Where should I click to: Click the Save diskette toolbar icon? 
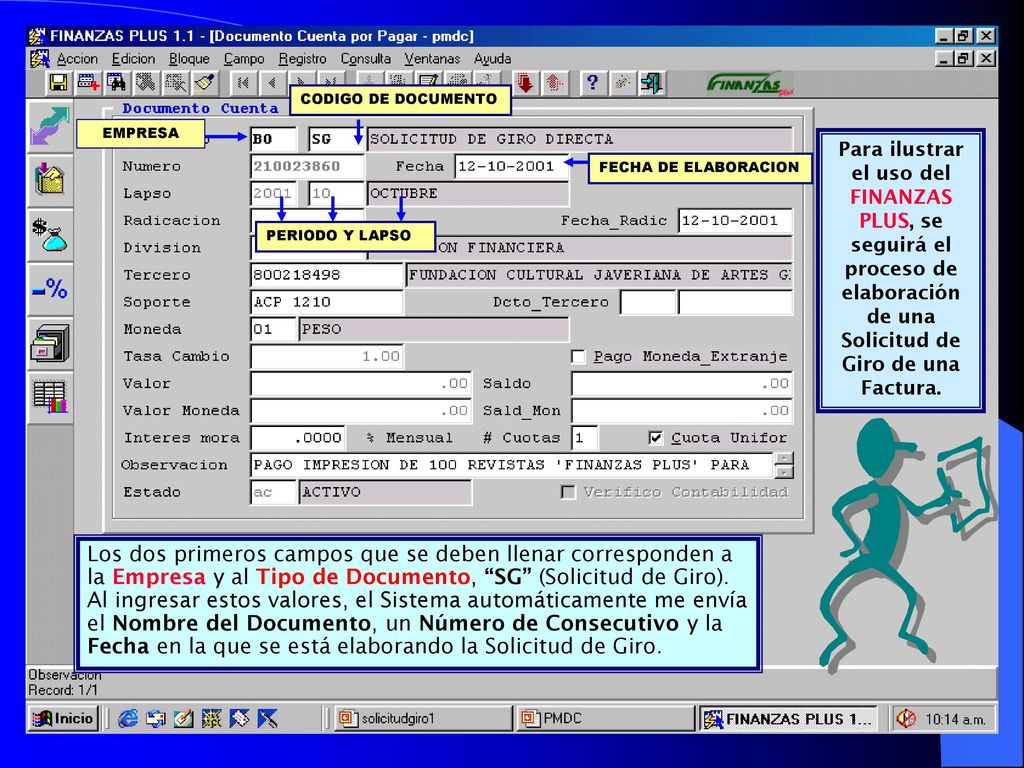click(x=59, y=83)
